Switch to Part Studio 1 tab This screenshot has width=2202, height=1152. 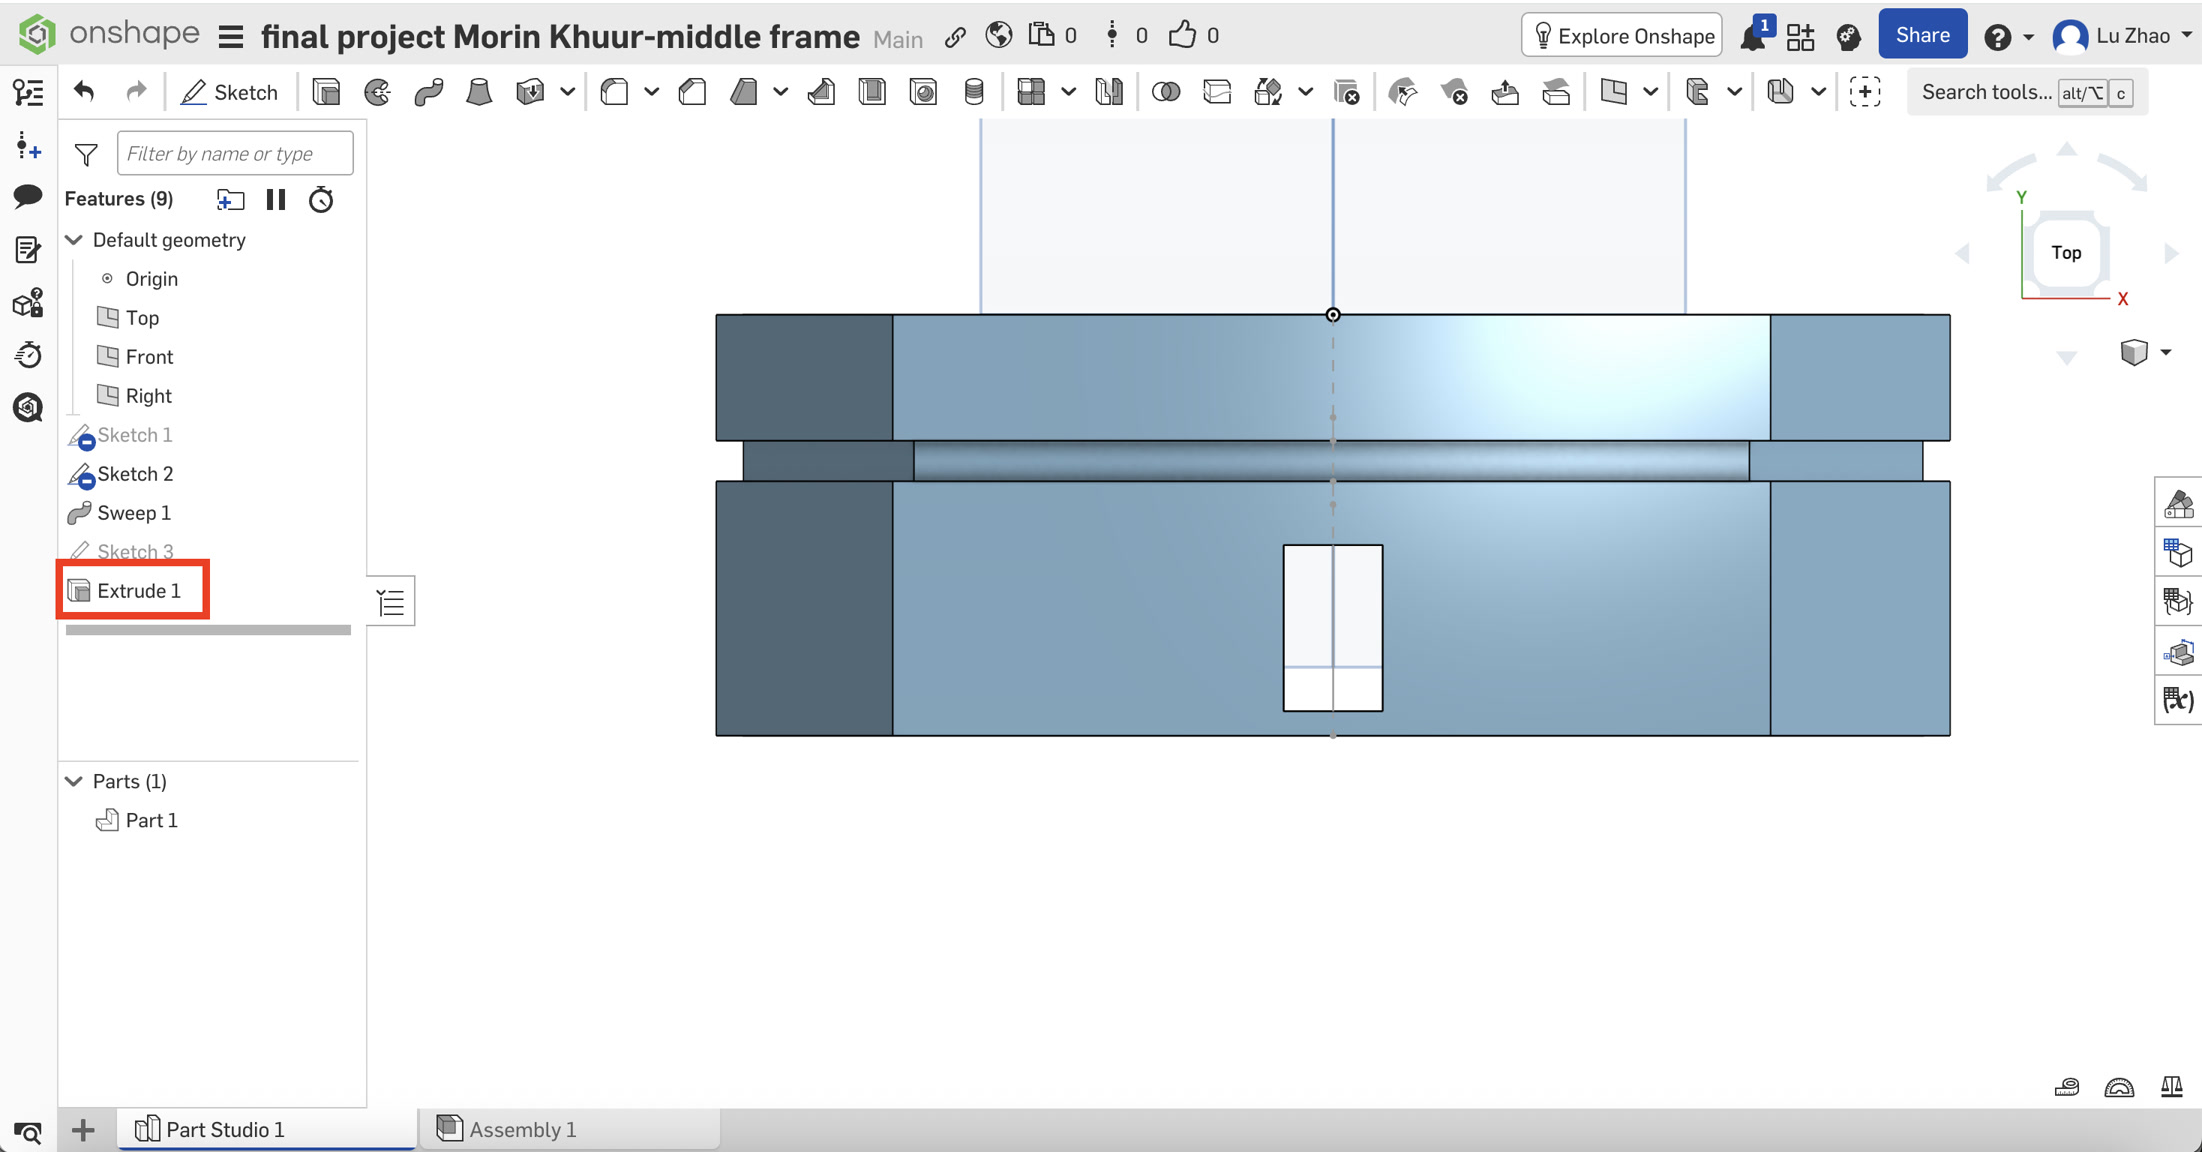pos(266,1129)
